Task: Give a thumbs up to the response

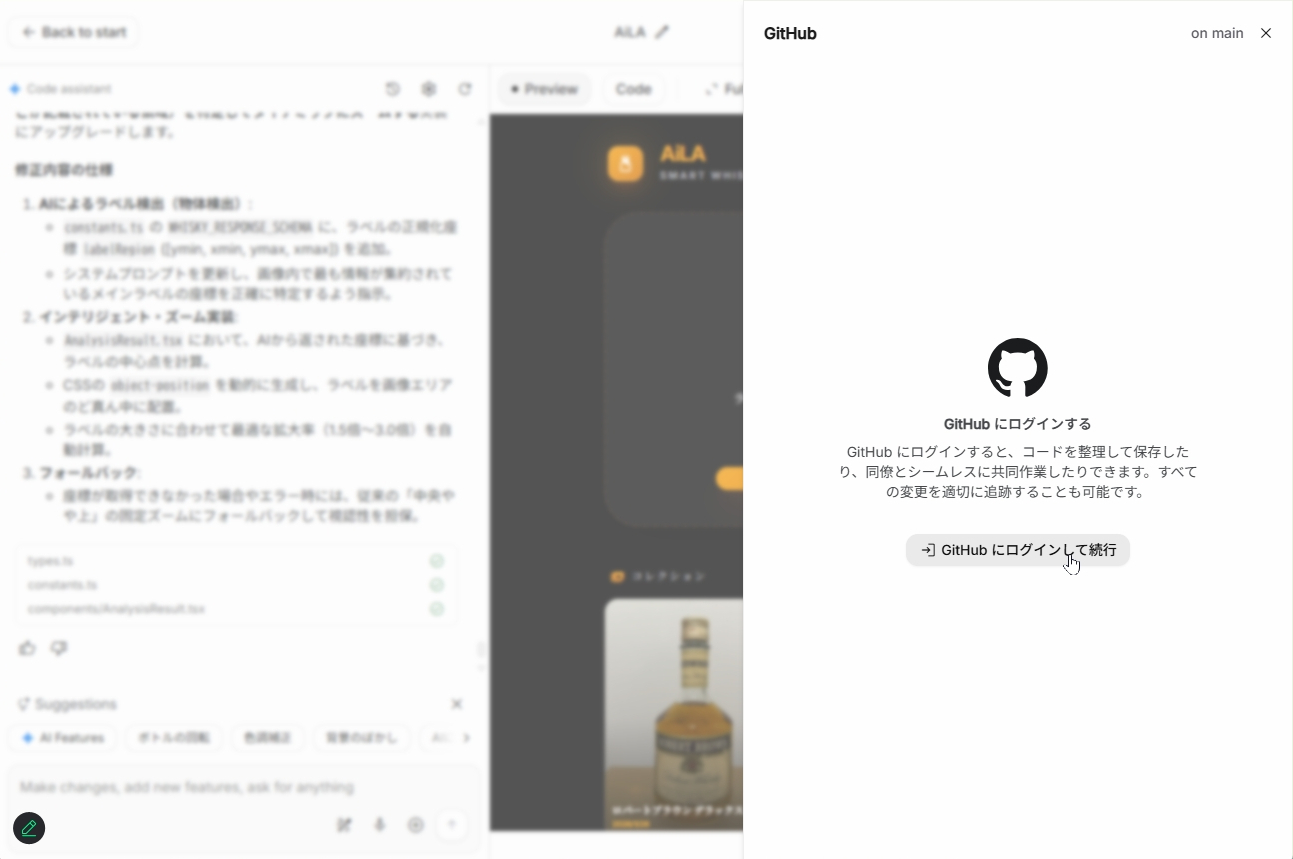Action: 27,648
